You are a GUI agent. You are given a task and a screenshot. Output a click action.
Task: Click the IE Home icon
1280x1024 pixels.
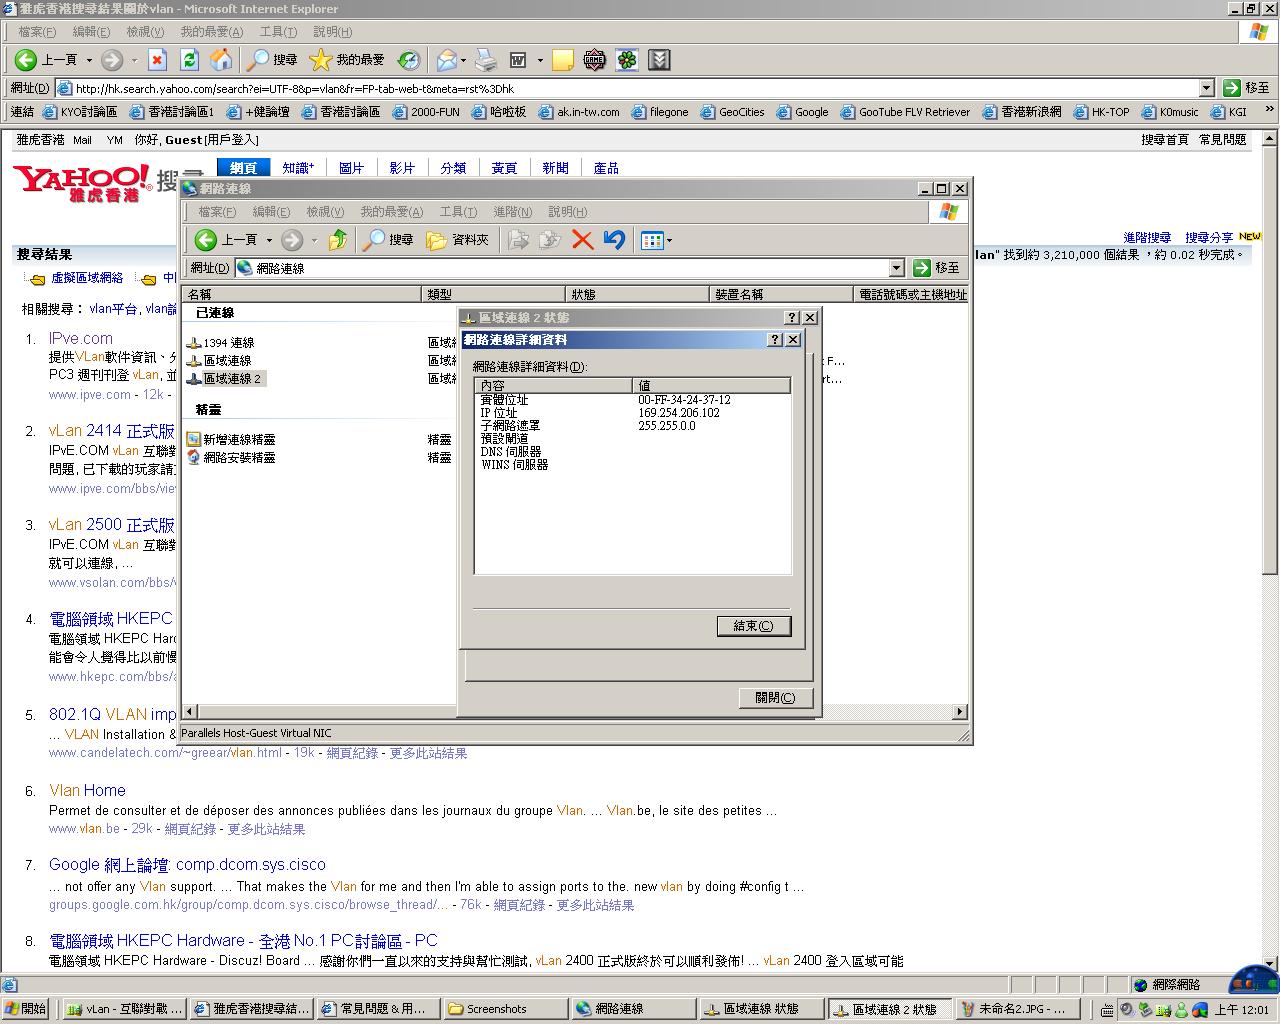coord(221,60)
